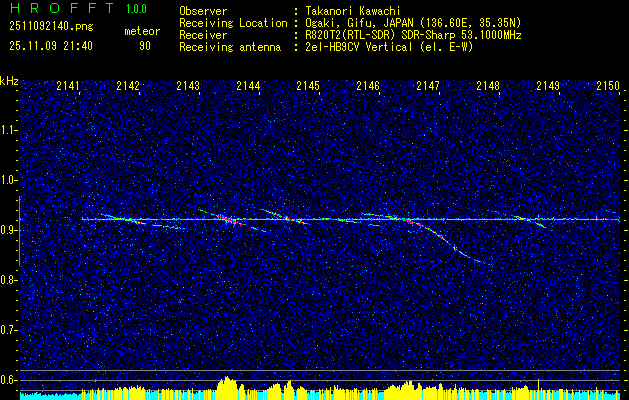Click the Receiving antenna label
Image resolution: width=629 pixels, height=400 pixels.
[230, 47]
